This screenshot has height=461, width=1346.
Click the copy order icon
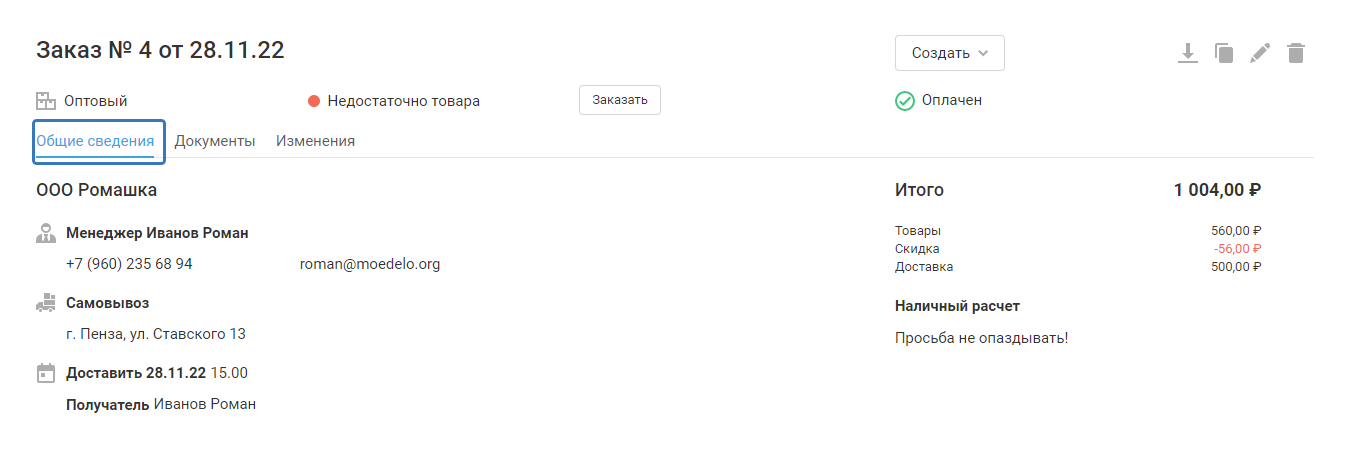[1223, 53]
